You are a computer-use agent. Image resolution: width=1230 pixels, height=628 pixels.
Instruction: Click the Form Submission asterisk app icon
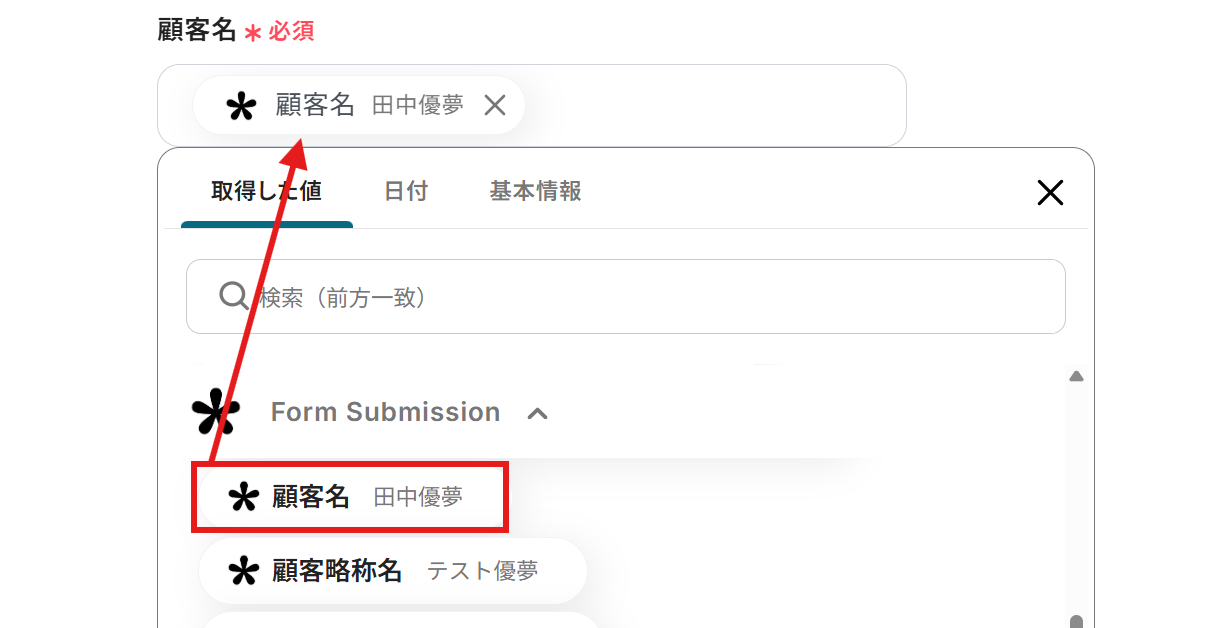216,412
